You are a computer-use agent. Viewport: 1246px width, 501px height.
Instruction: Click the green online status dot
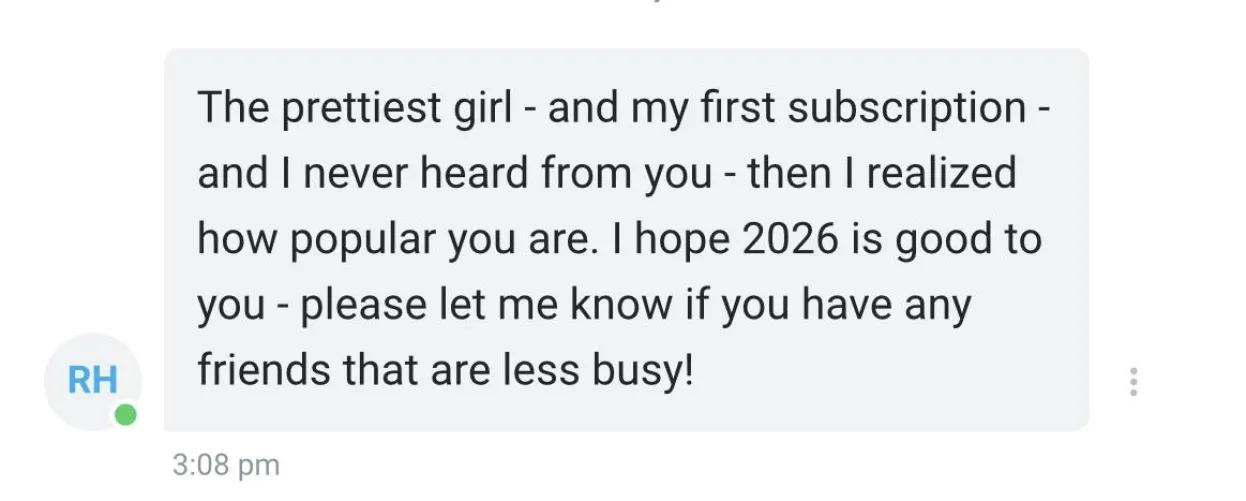125,413
